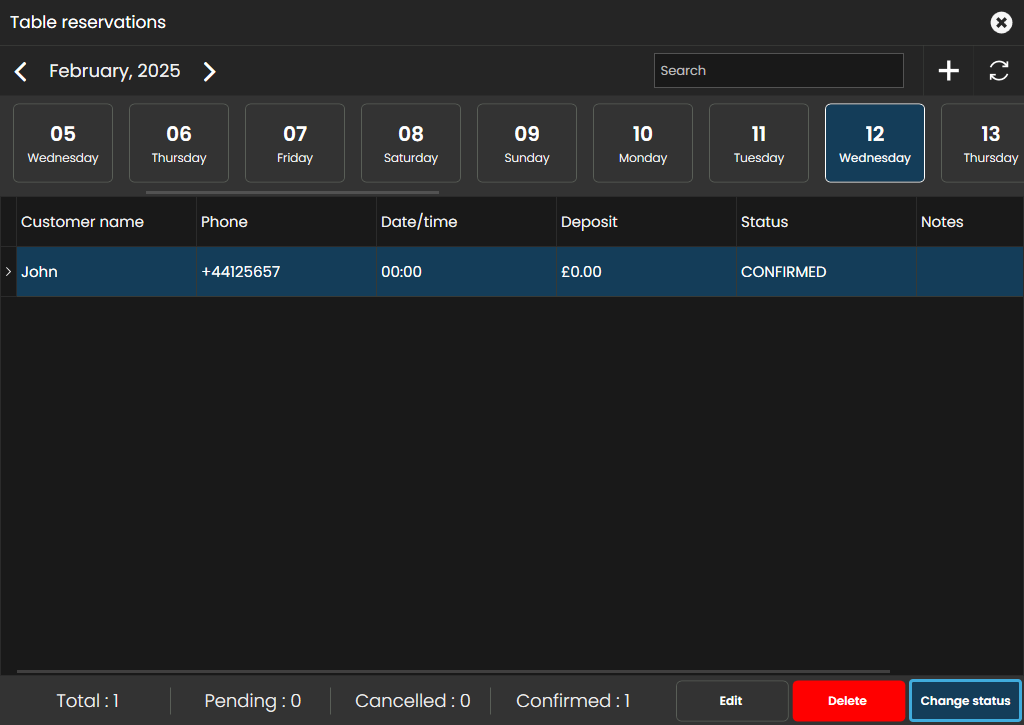Advance to next month using right arrow

coord(209,71)
